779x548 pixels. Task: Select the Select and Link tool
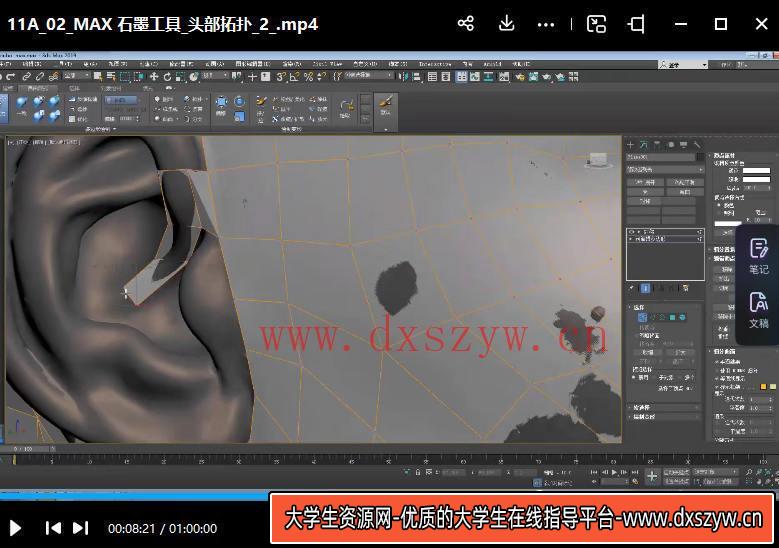(26, 76)
